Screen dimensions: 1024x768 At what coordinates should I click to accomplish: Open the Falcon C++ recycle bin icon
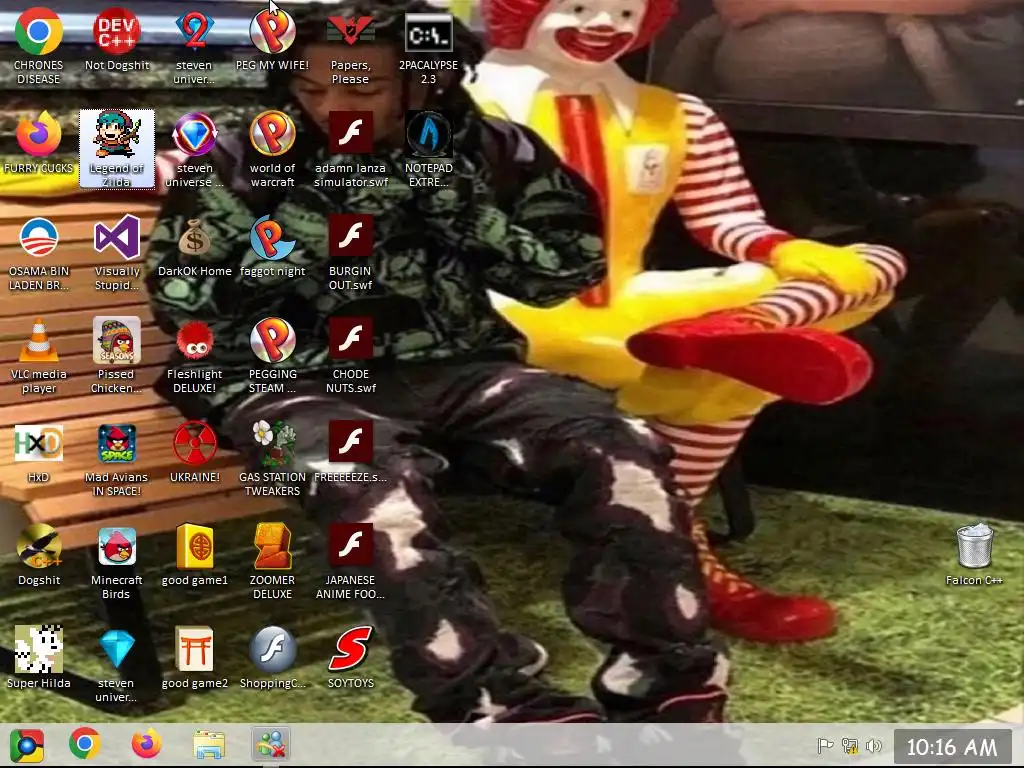point(974,547)
